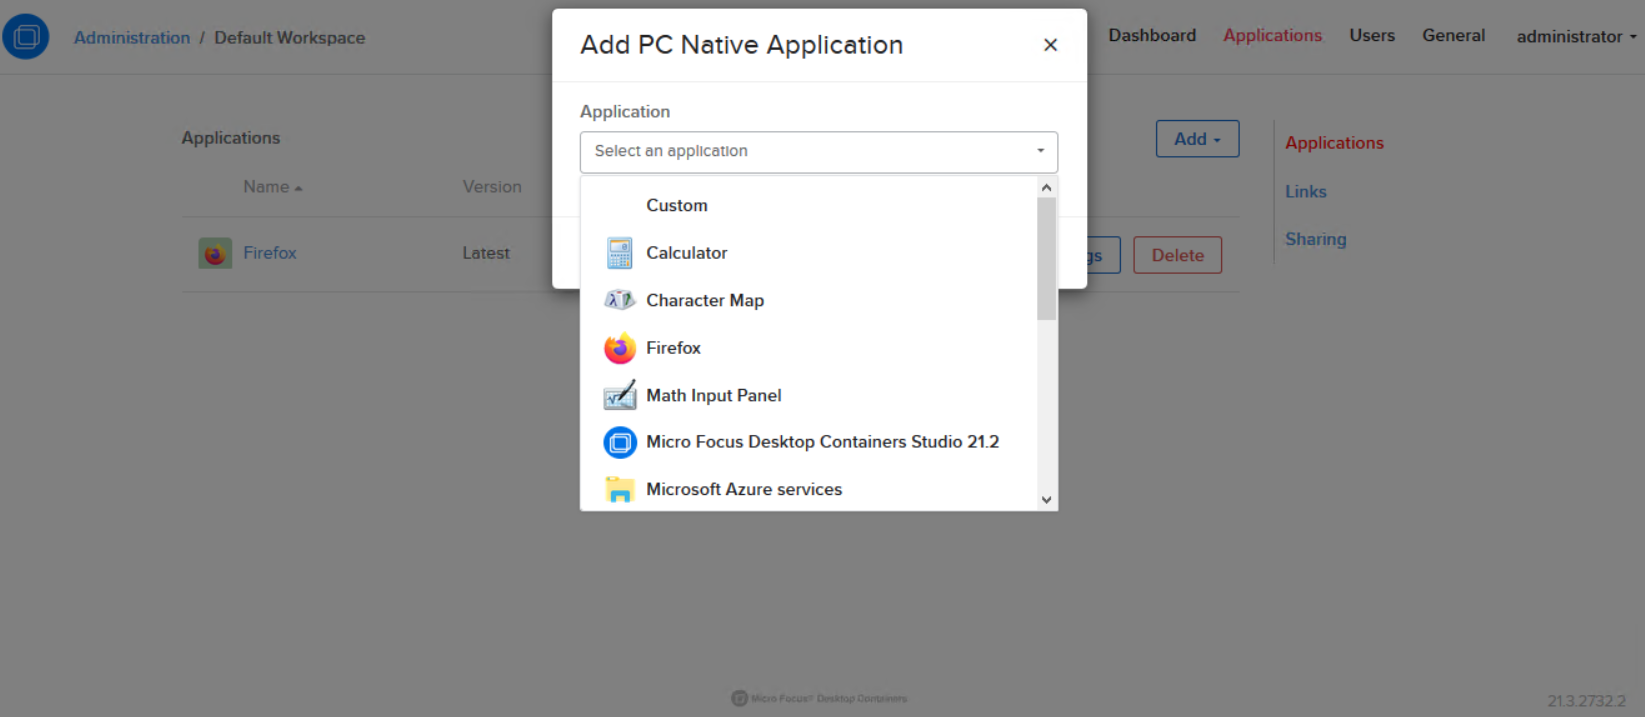Go to the Users tab
This screenshot has height=717, width=1645.
1372,36
